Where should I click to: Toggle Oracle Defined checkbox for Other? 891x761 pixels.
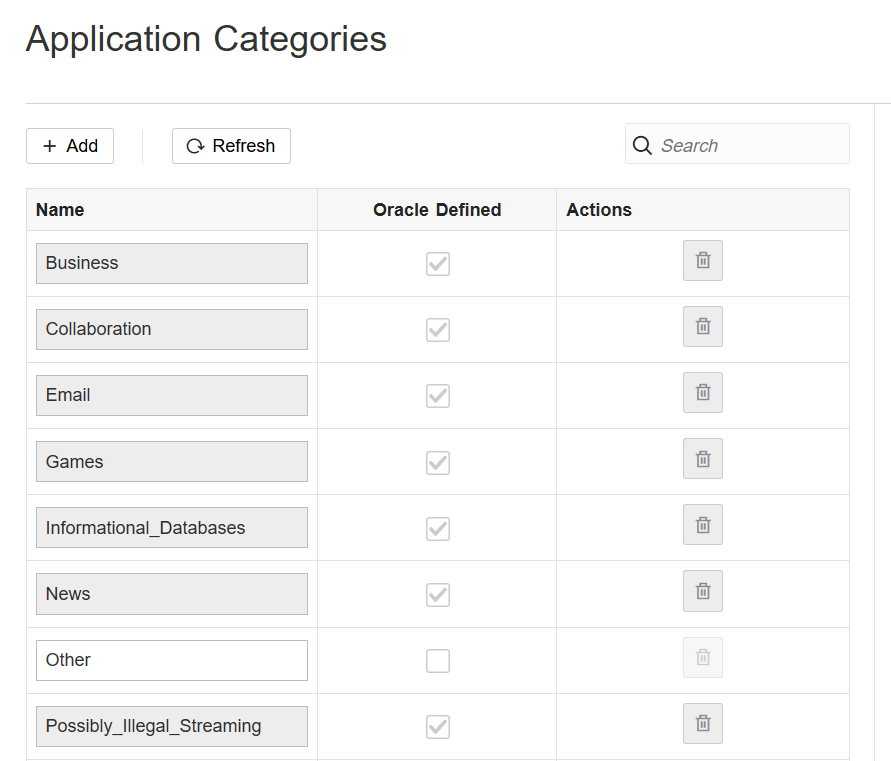tap(438, 661)
